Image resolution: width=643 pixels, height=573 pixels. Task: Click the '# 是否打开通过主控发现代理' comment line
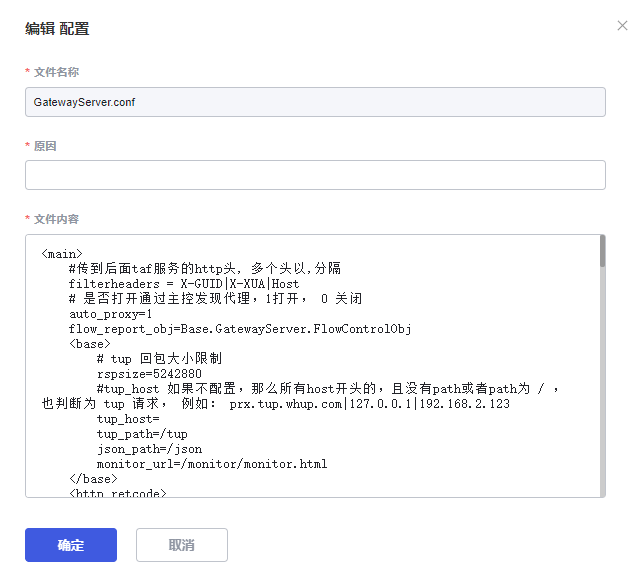[x=215, y=299]
